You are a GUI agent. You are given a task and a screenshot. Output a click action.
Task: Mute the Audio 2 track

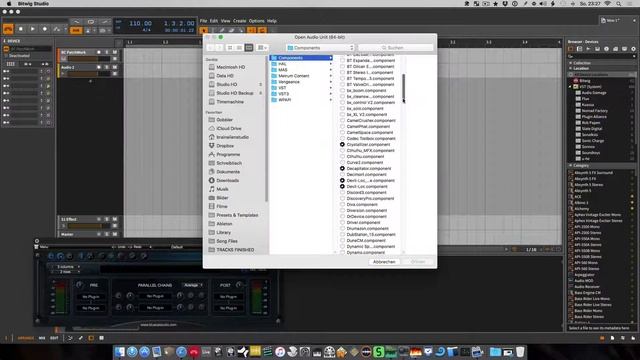click(x=115, y=67)
